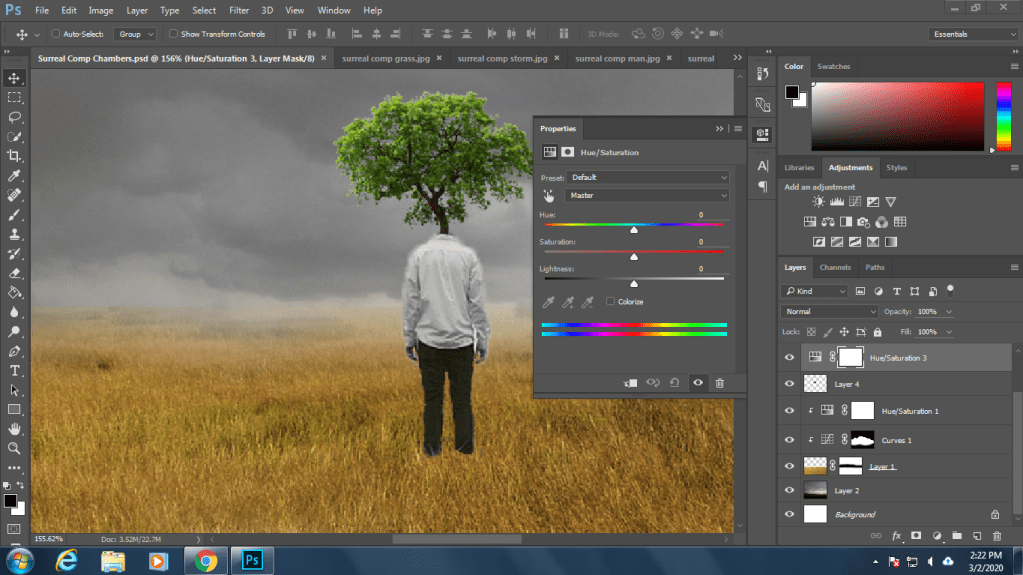Delete adjustment via Properties trash icon

pos(719,383)
